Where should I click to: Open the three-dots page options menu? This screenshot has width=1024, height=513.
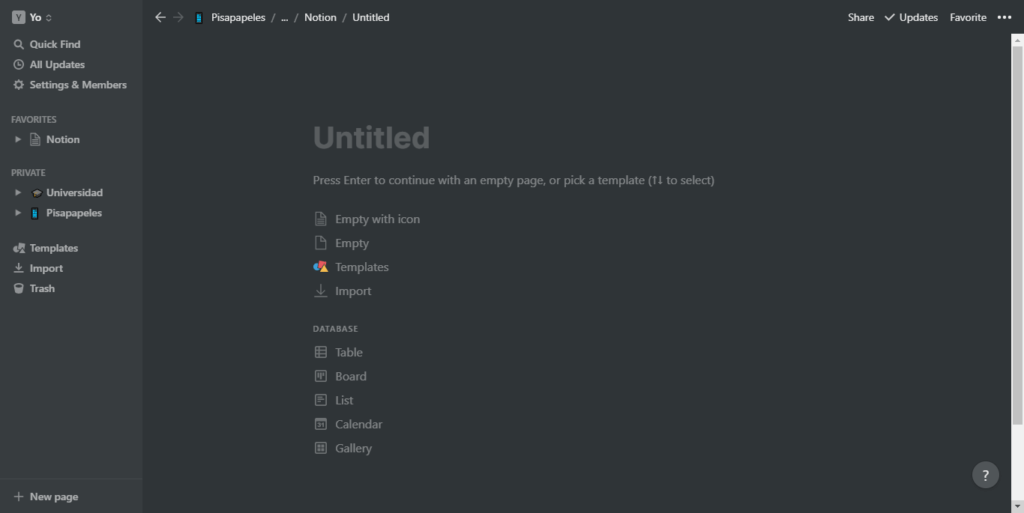1004,17
